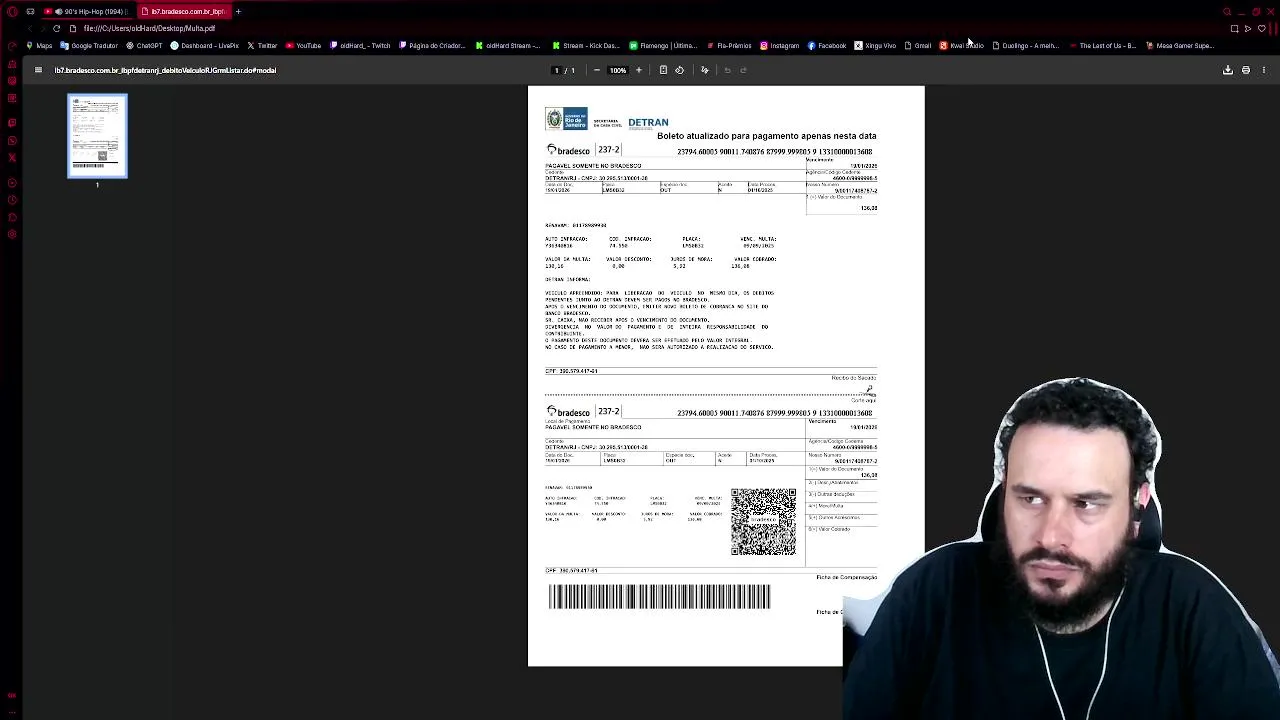Click the snapshot icon in address bar

pos(1235,28)
